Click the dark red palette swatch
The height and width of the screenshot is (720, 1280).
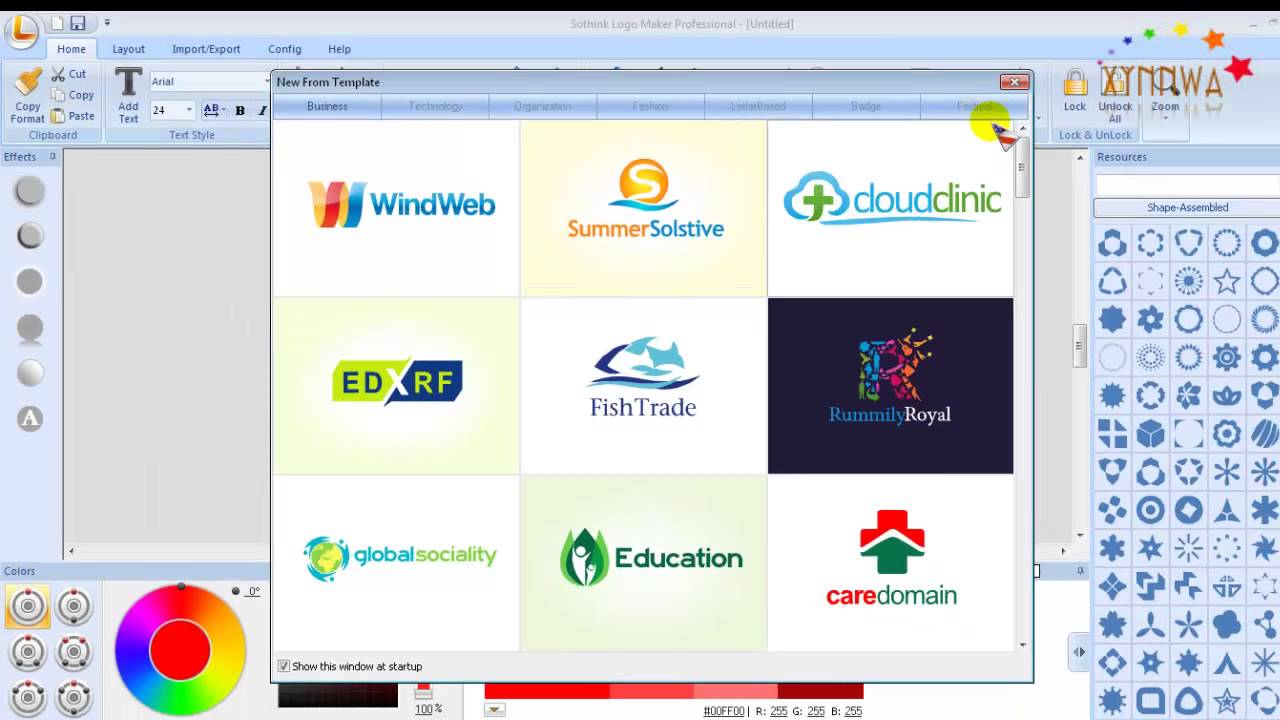point(820,691)
